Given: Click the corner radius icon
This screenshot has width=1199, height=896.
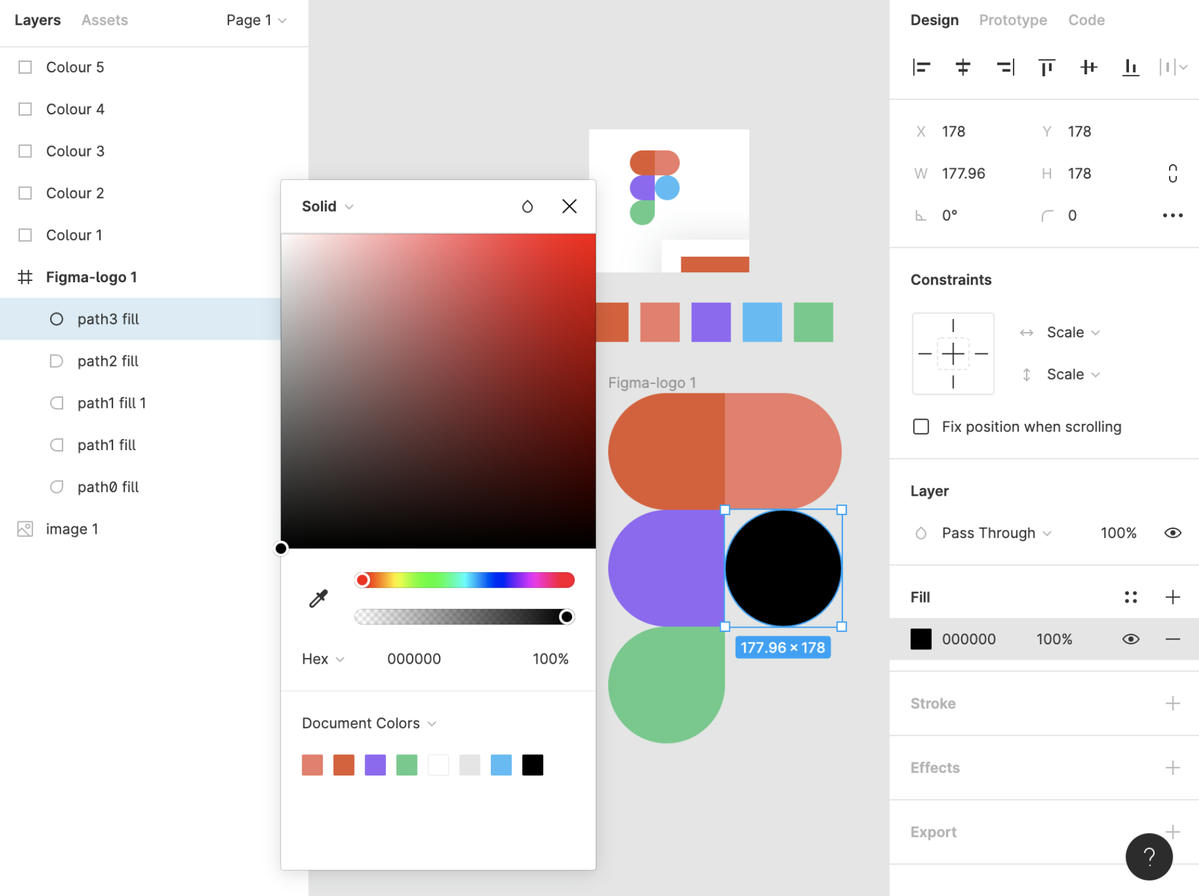Looking at the screenshot, I should click(x=1047, y=216).
